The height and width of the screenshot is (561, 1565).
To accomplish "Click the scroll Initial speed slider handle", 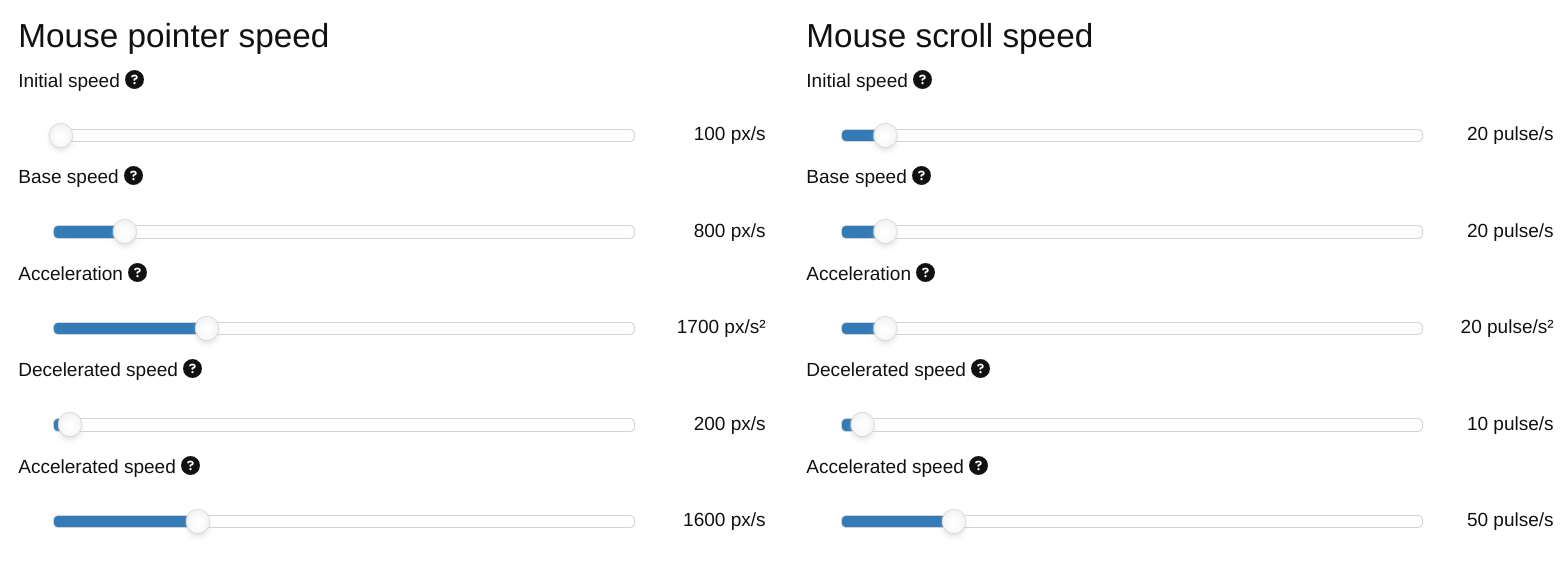I will tap(885, 135).
